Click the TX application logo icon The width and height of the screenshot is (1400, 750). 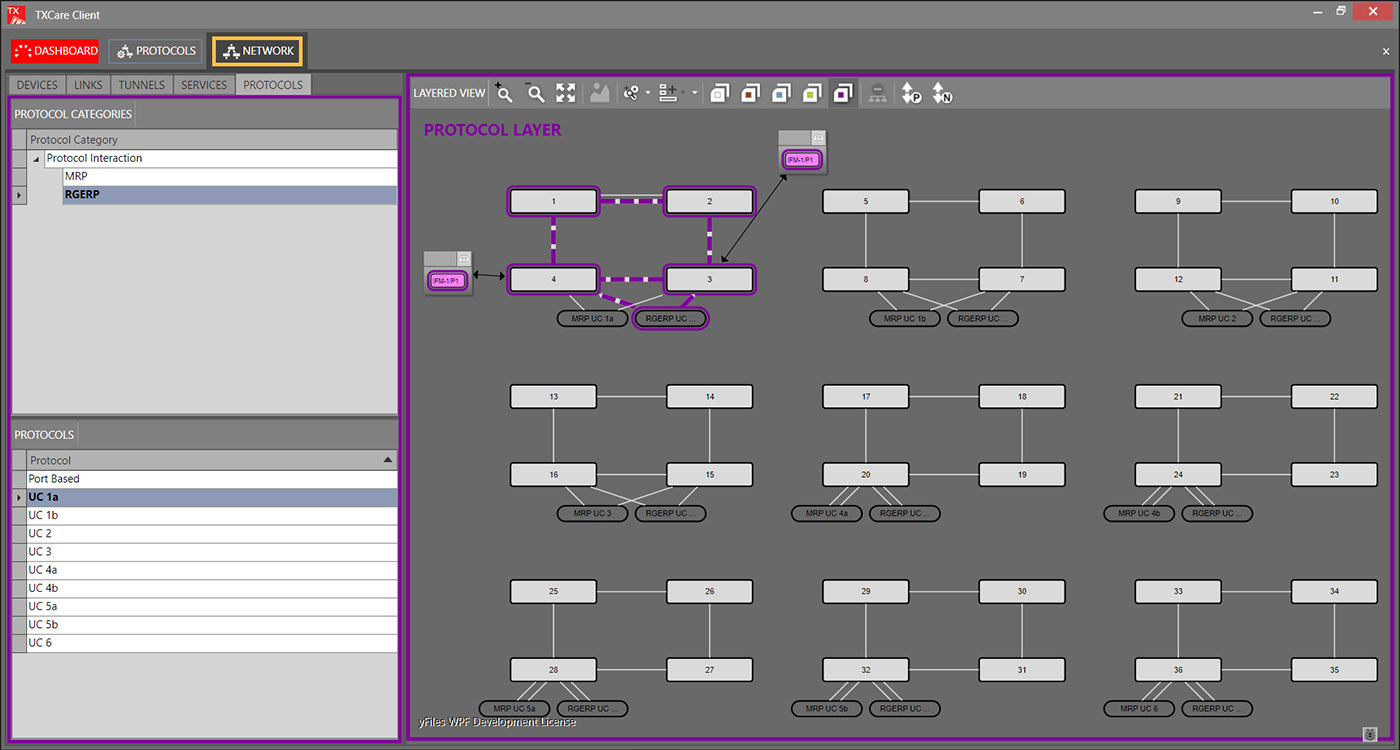click(x=14, y=14)
